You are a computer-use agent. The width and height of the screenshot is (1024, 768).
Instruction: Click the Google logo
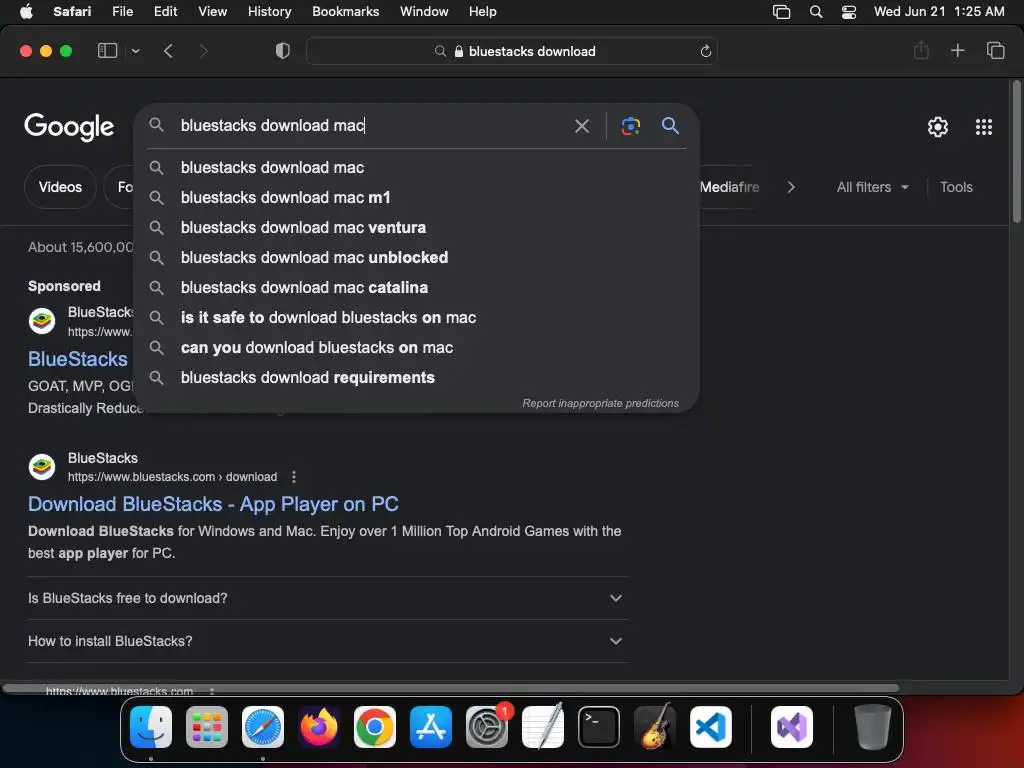[69, 127]
